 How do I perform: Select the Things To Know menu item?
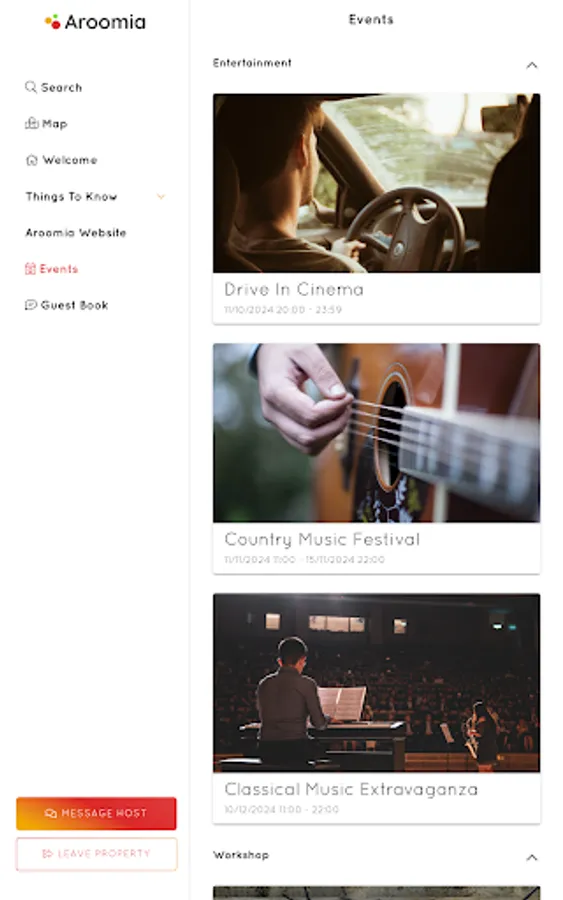click(x=71, y=197)
